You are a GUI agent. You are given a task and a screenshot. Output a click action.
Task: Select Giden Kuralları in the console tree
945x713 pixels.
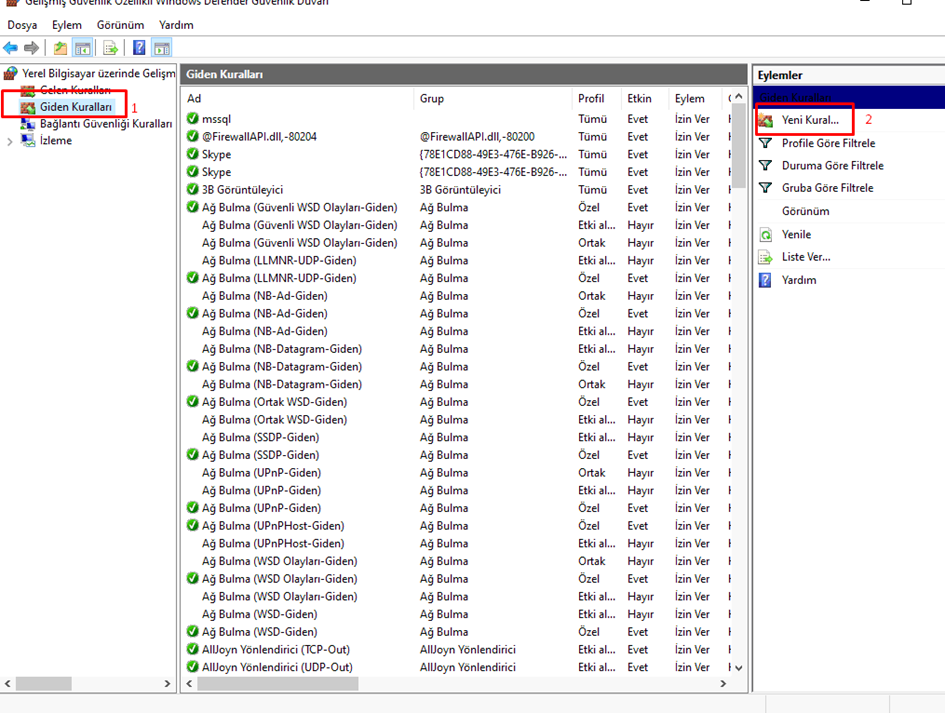click(x=76, y=107)
